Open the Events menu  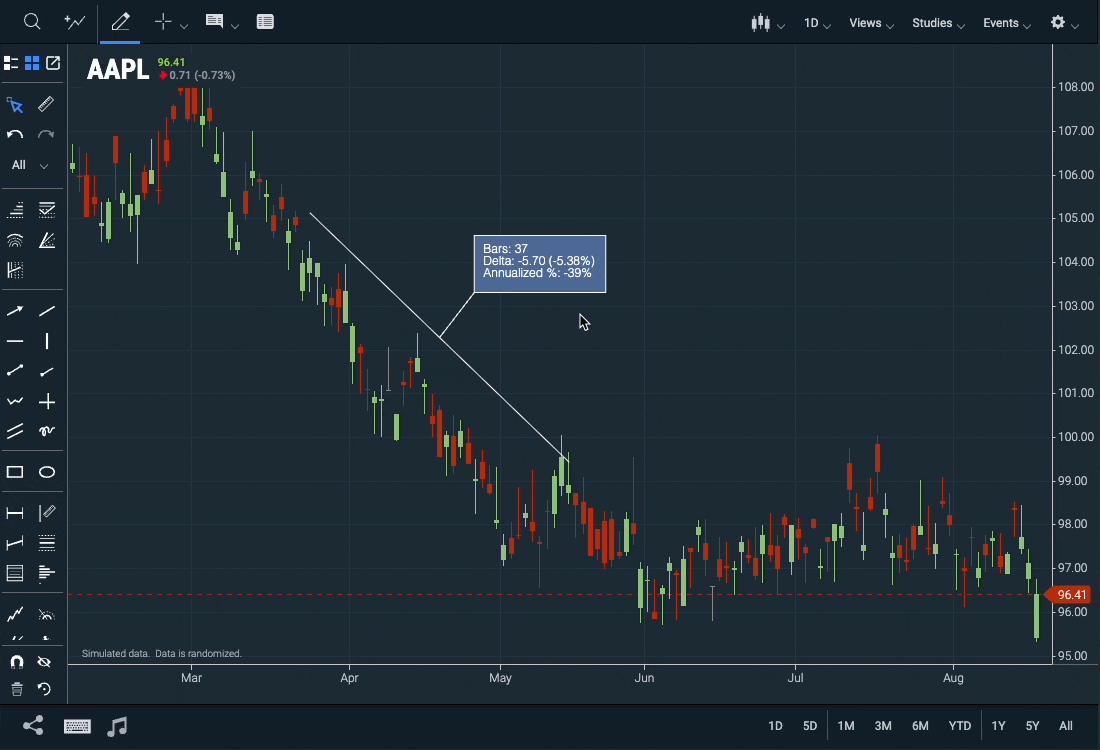(1007, 23)
